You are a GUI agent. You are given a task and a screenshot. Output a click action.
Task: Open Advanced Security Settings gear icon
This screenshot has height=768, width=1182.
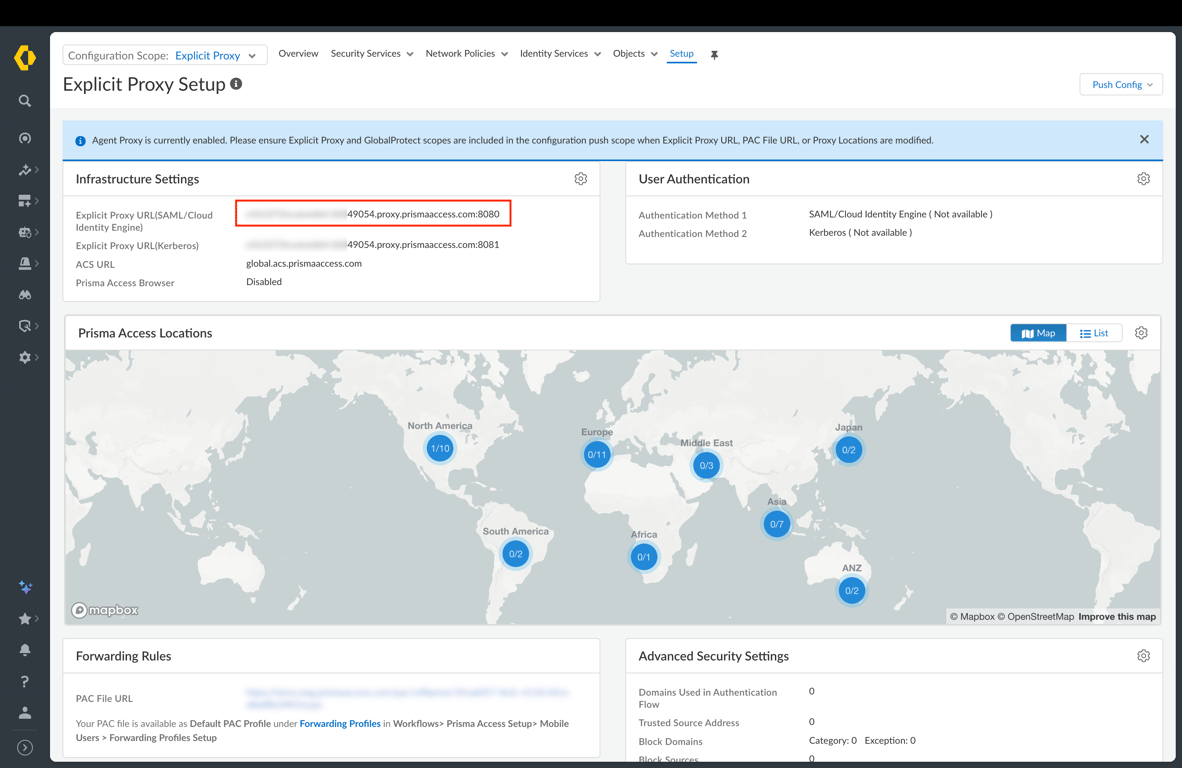click(1144, 656)
